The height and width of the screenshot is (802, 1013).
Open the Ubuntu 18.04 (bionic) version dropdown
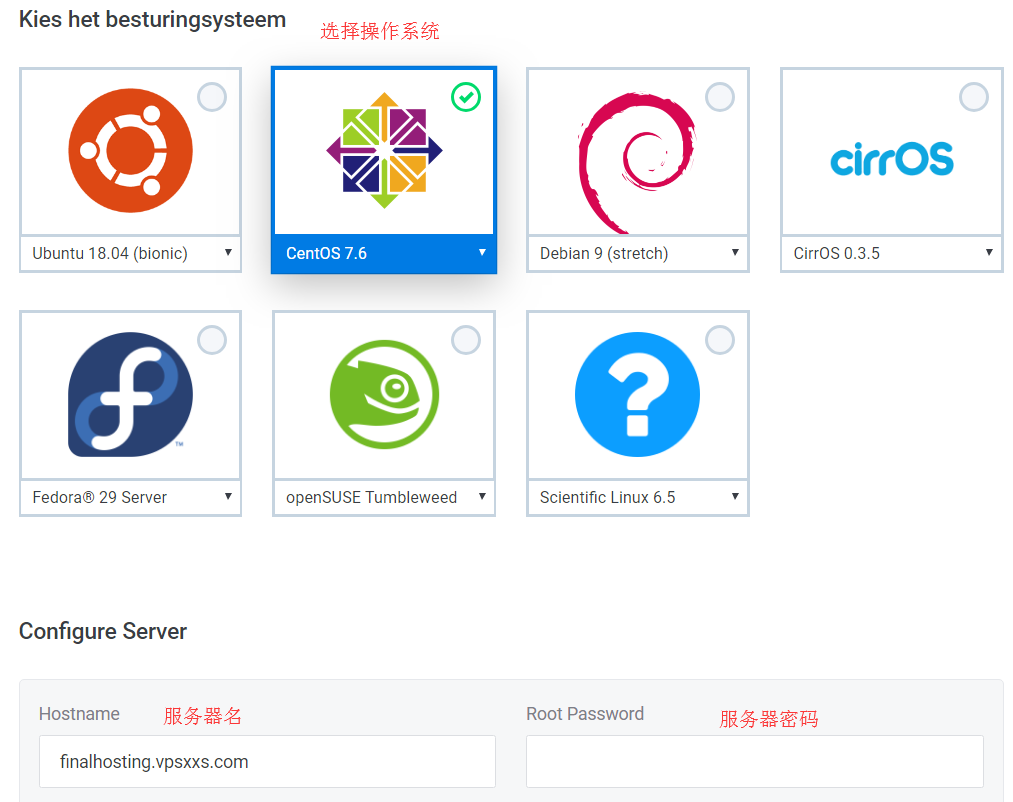point(131,253)
